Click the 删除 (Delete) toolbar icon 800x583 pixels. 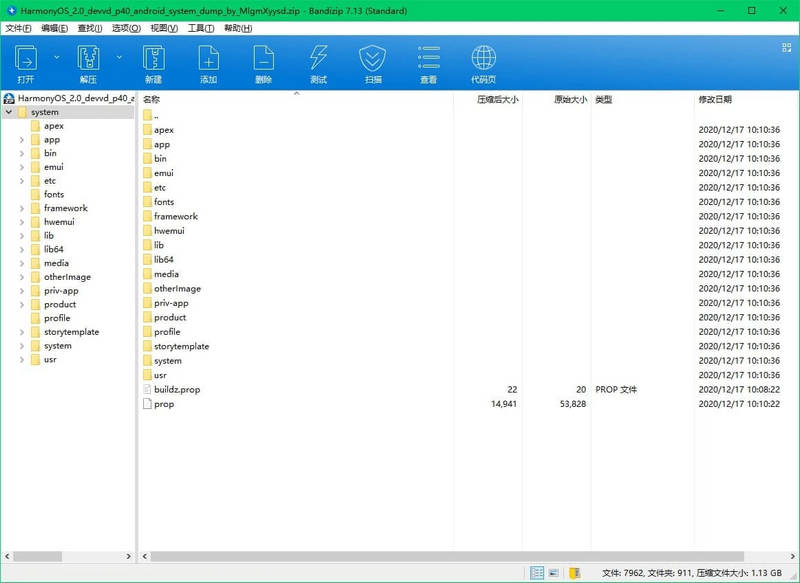263,62
